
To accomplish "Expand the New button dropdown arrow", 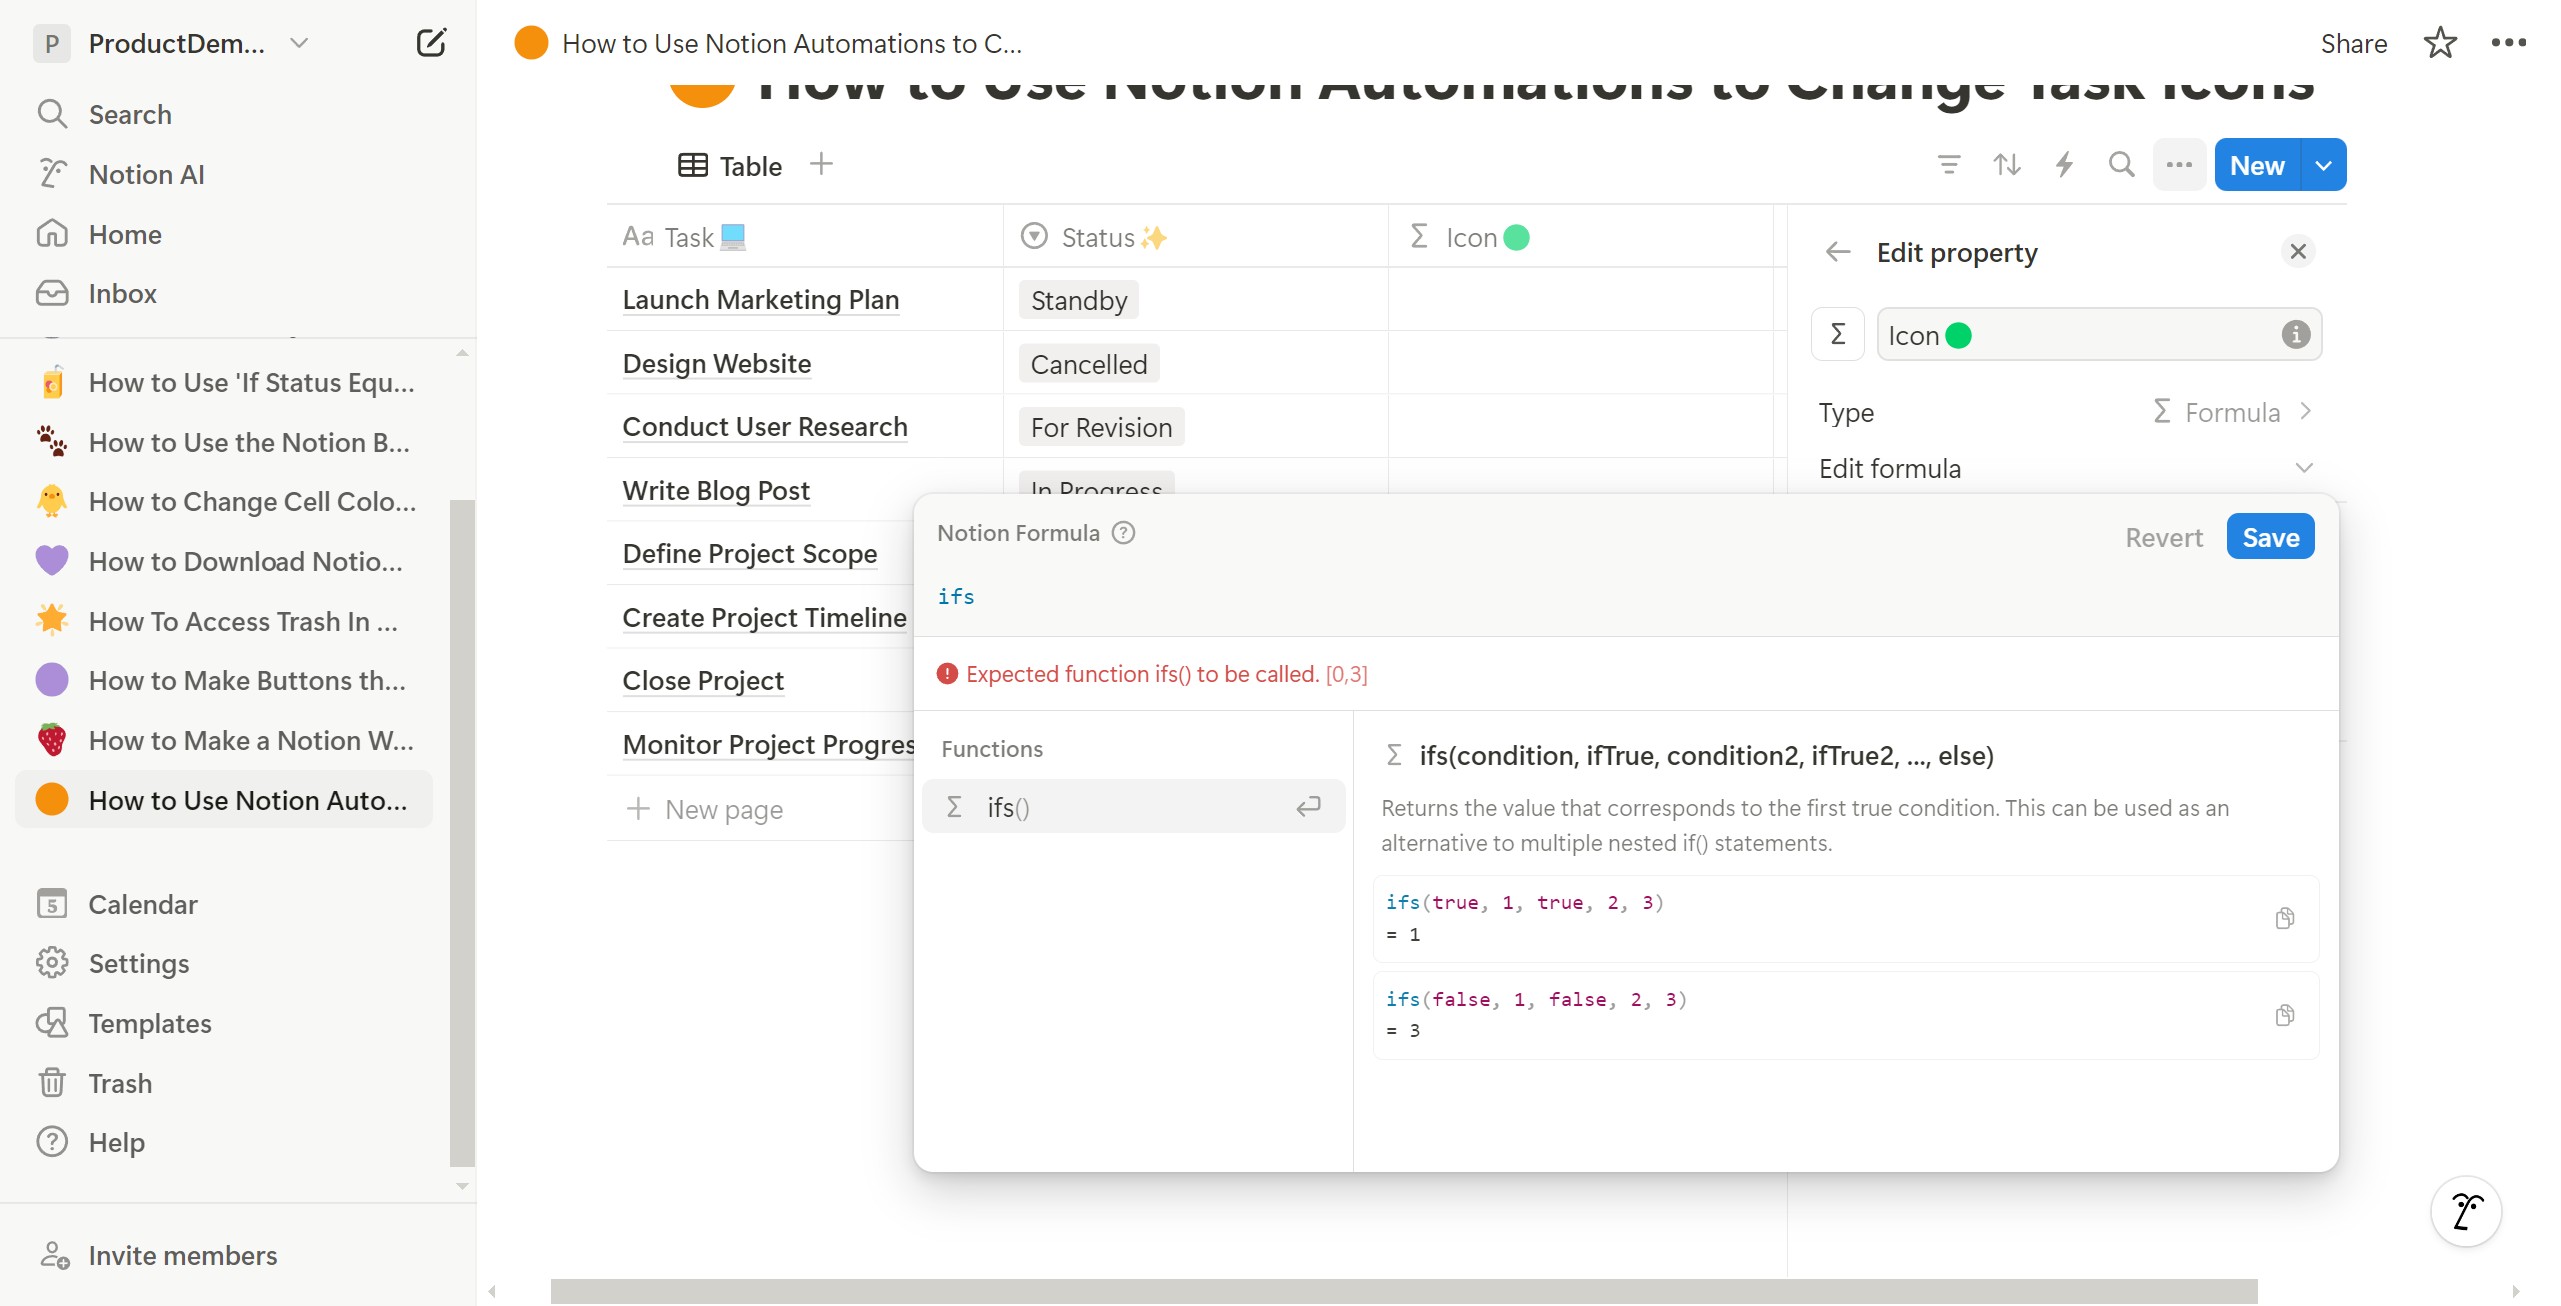I will pos(2324,165).
